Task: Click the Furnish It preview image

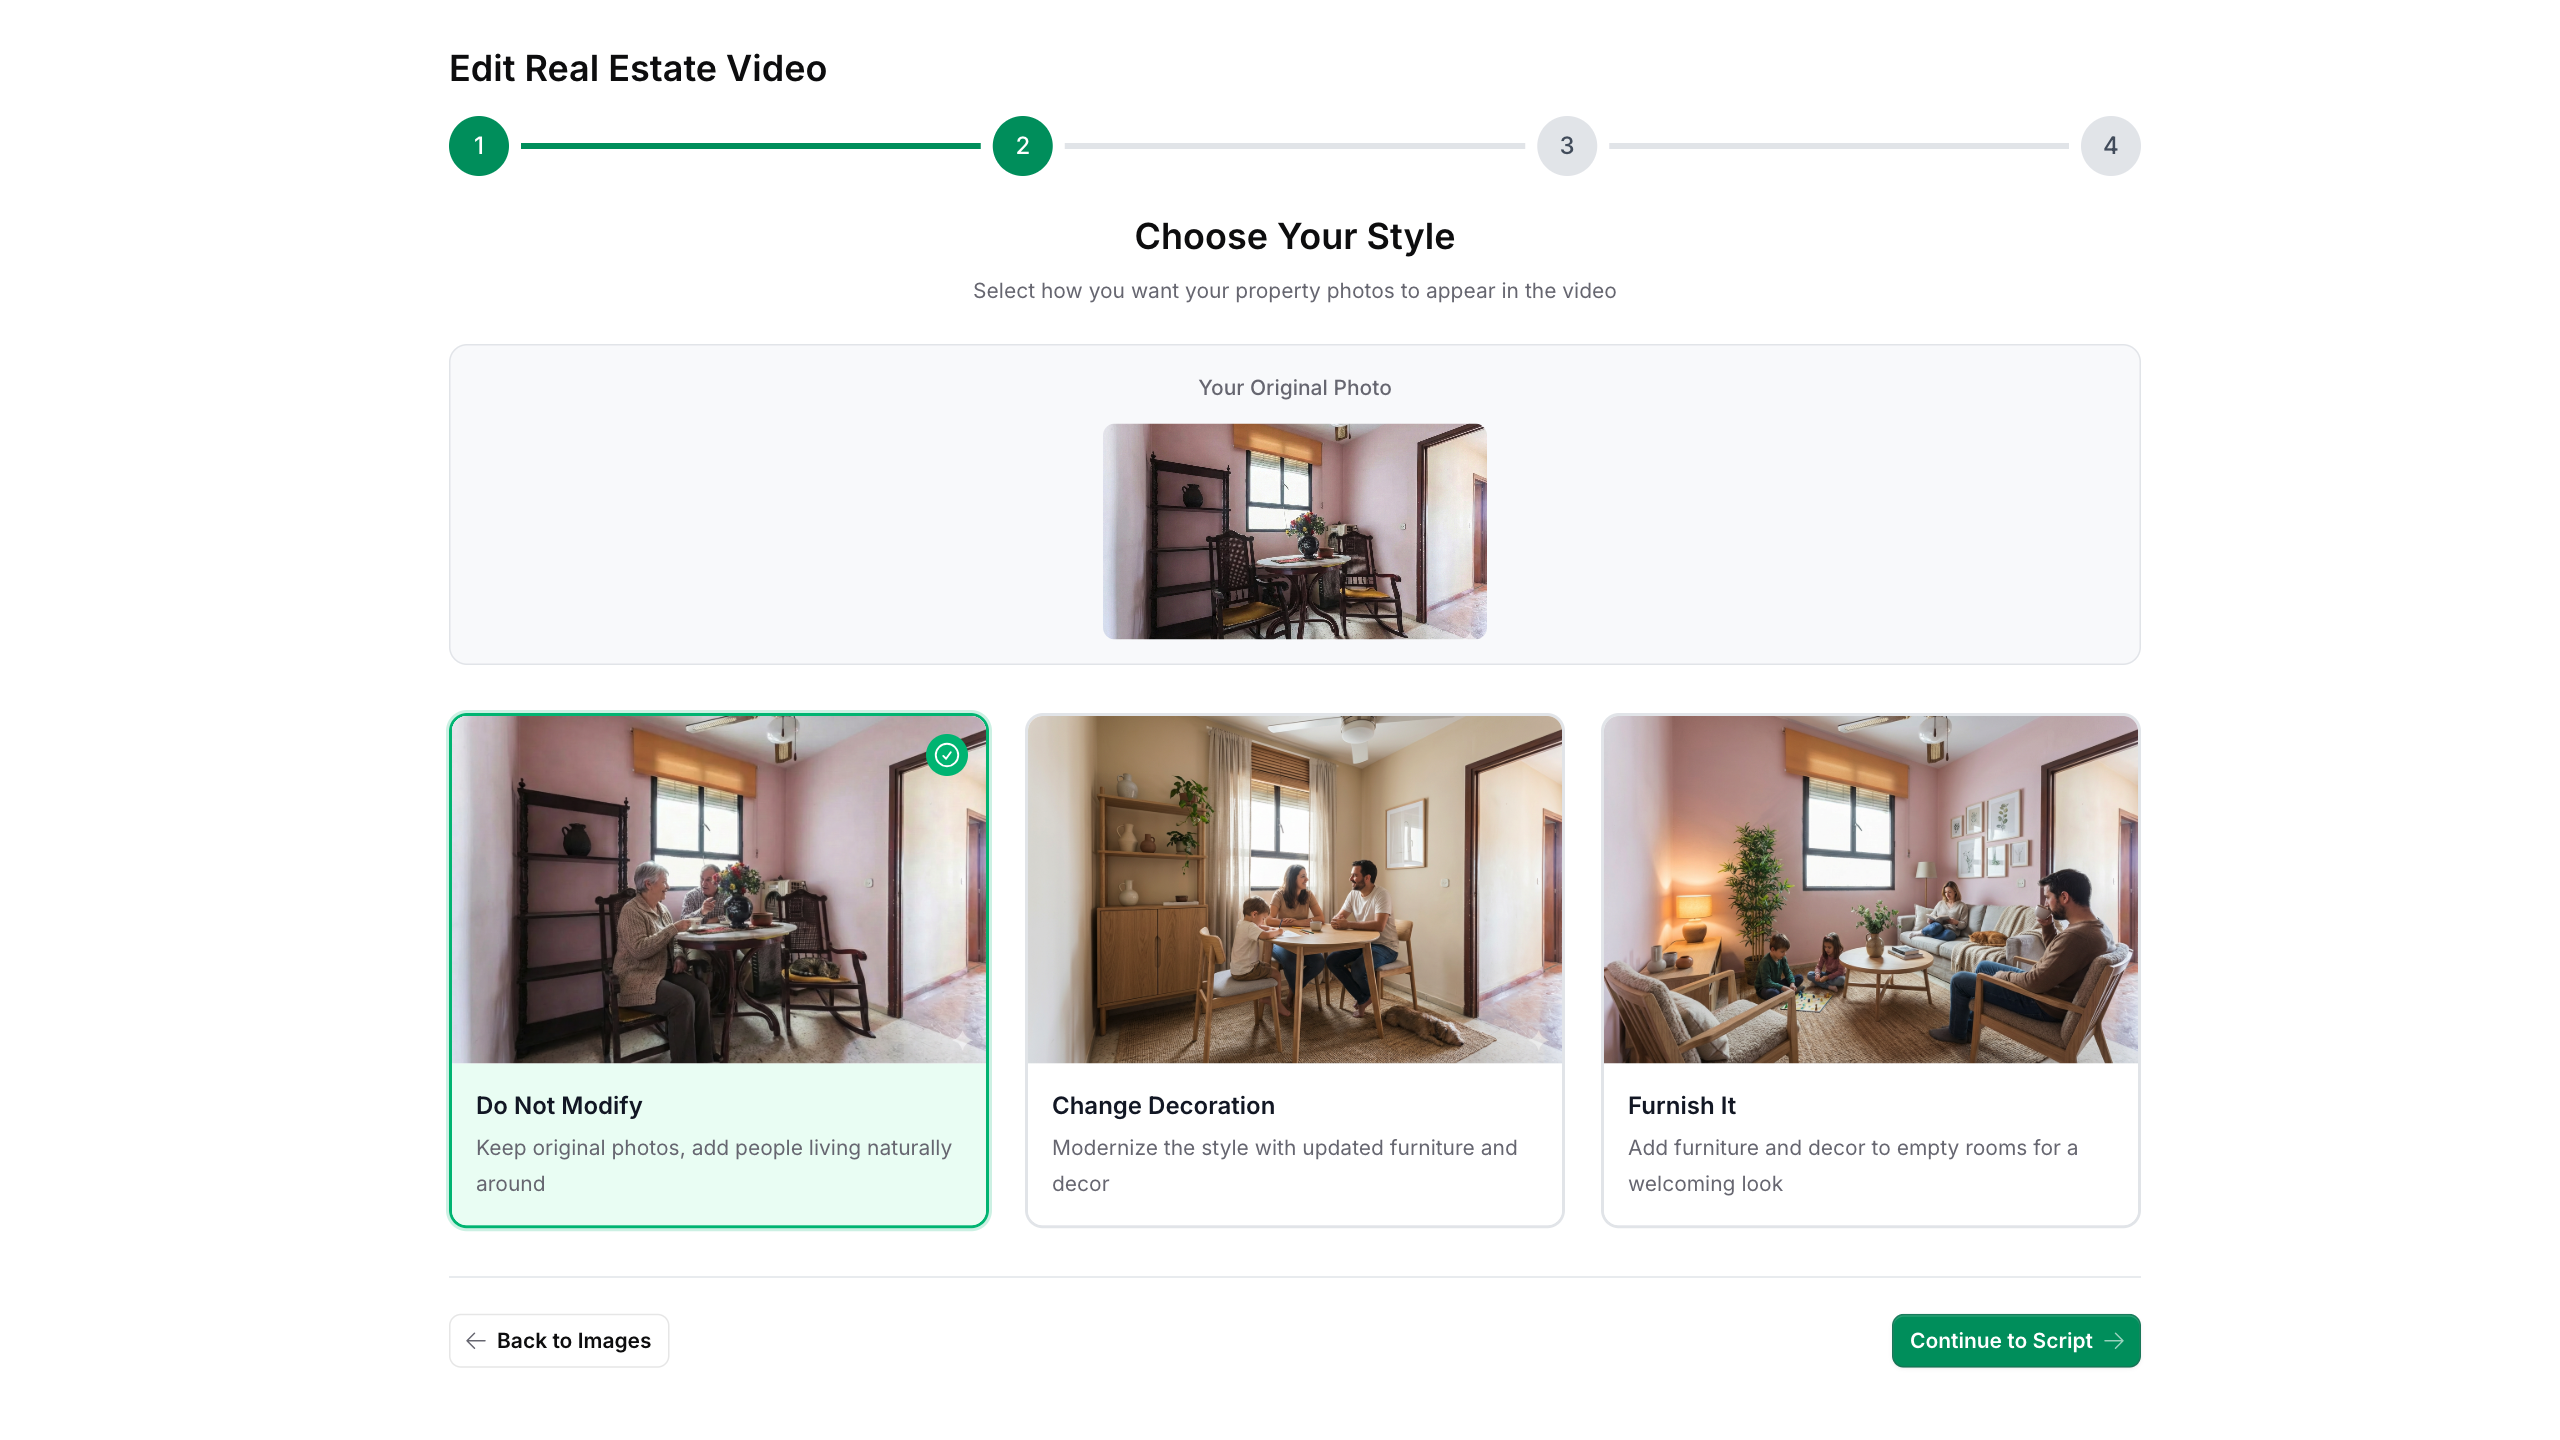Action: pyautogui.click(x=1870, y=889)
